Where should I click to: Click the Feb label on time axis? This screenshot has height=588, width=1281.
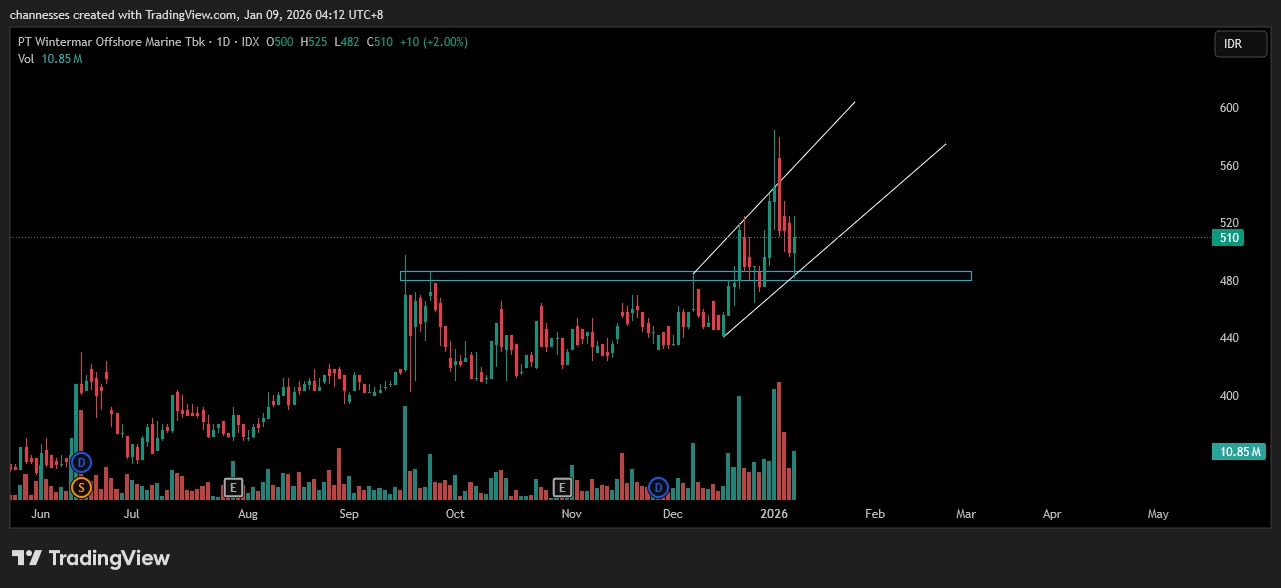(x=874, y=514)
